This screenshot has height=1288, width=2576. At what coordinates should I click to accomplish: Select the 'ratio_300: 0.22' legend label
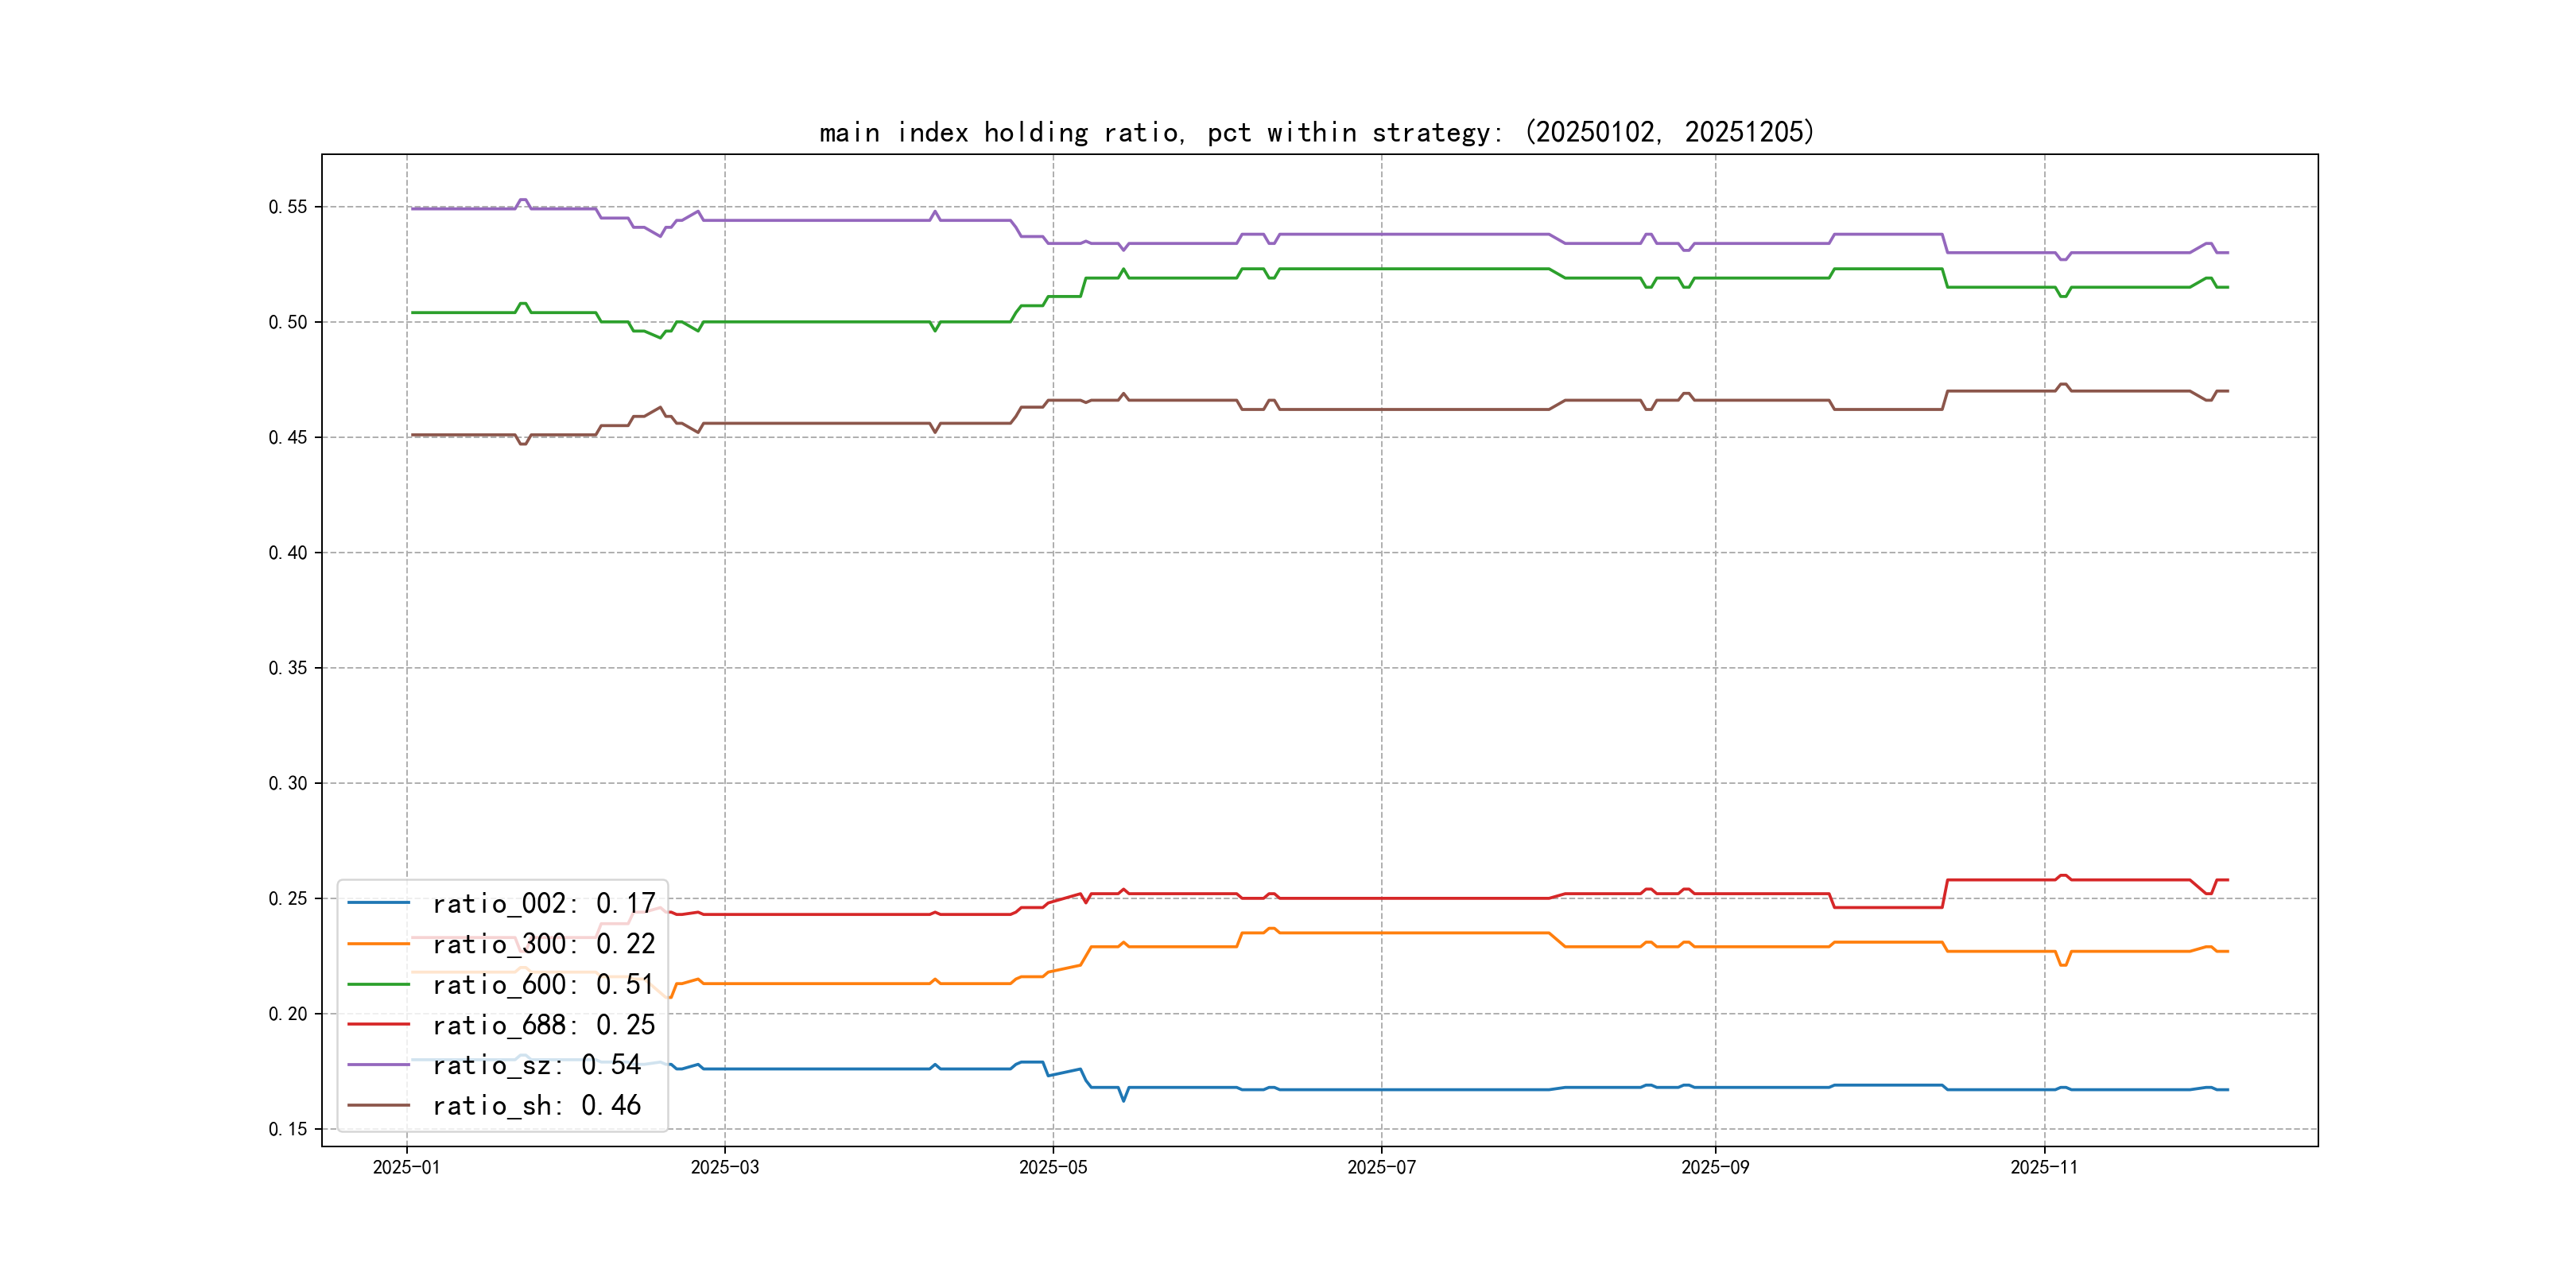[x=543, y=943]
